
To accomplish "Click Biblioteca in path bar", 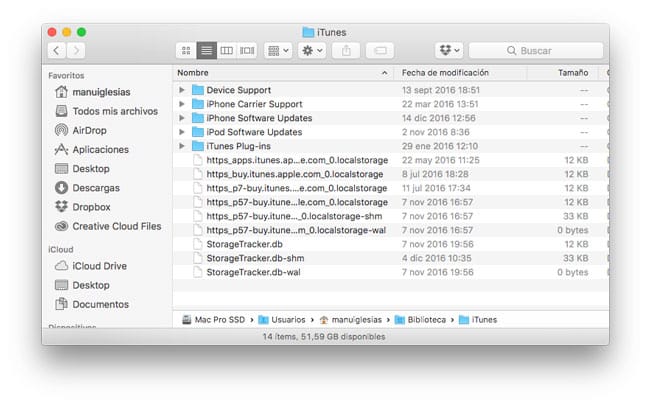I will coord(420,319).
